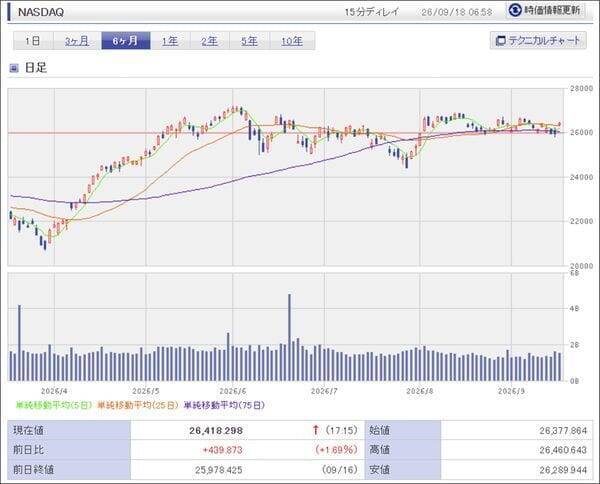Click the 単純移動平均(75日) legend label
600x484 pixels.
(225, 405)
